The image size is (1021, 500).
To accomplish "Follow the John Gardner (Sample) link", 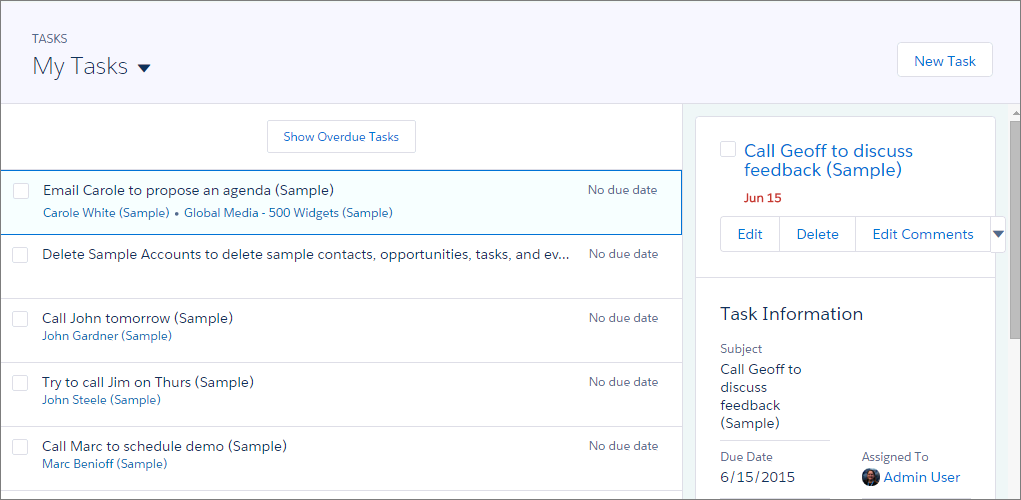I will tap(107, 336).
